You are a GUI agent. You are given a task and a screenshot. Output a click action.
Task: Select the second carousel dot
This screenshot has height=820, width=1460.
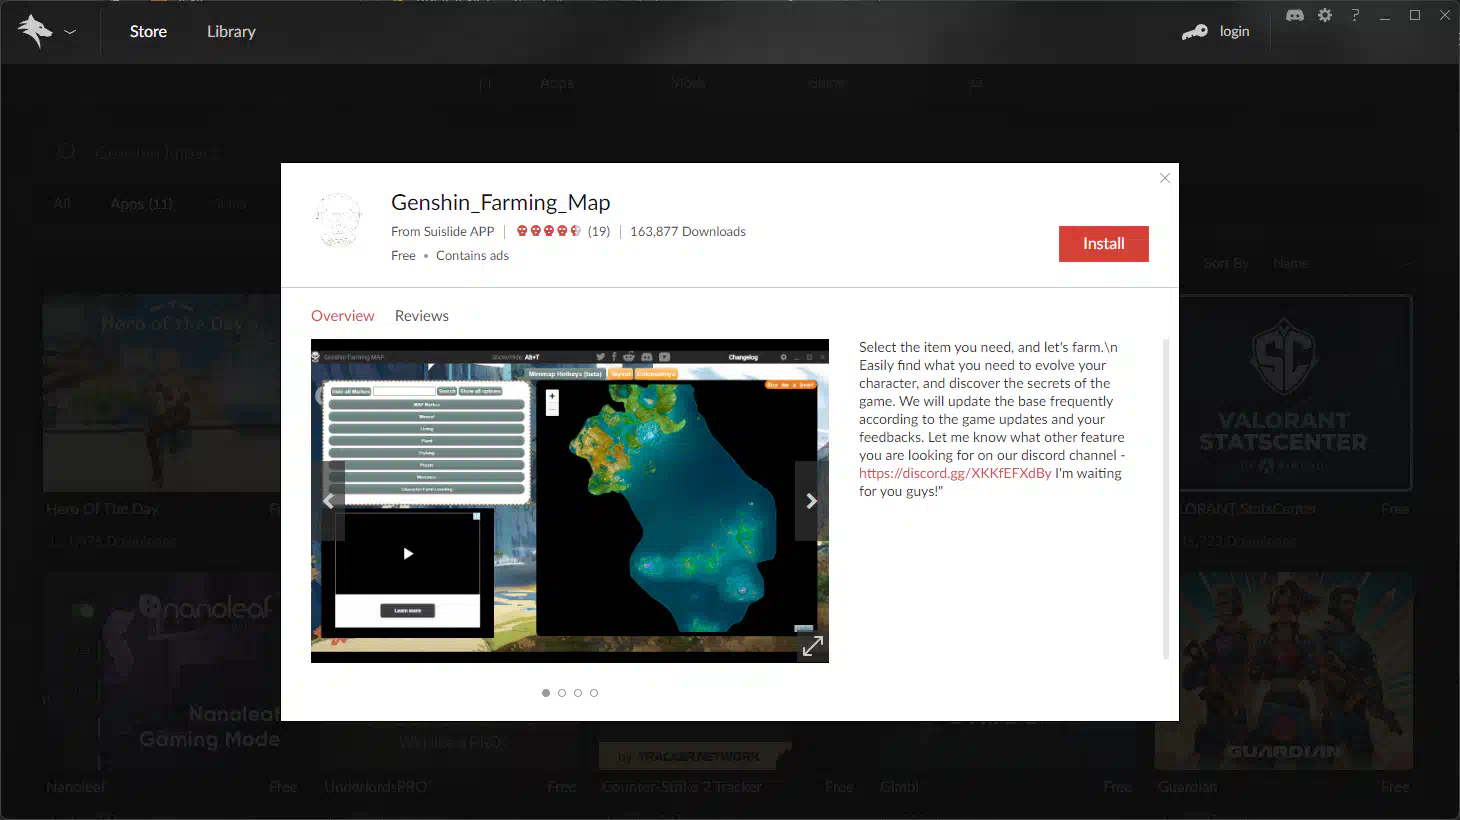562,693
